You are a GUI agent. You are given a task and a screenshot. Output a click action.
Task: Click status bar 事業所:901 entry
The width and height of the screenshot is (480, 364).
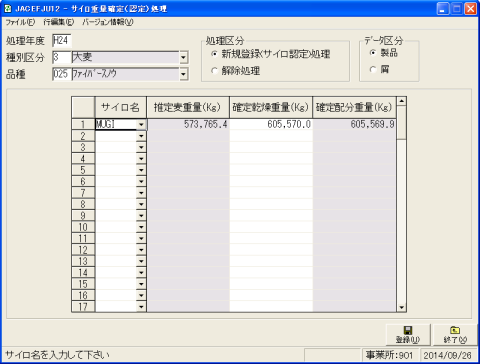[390, 355]
